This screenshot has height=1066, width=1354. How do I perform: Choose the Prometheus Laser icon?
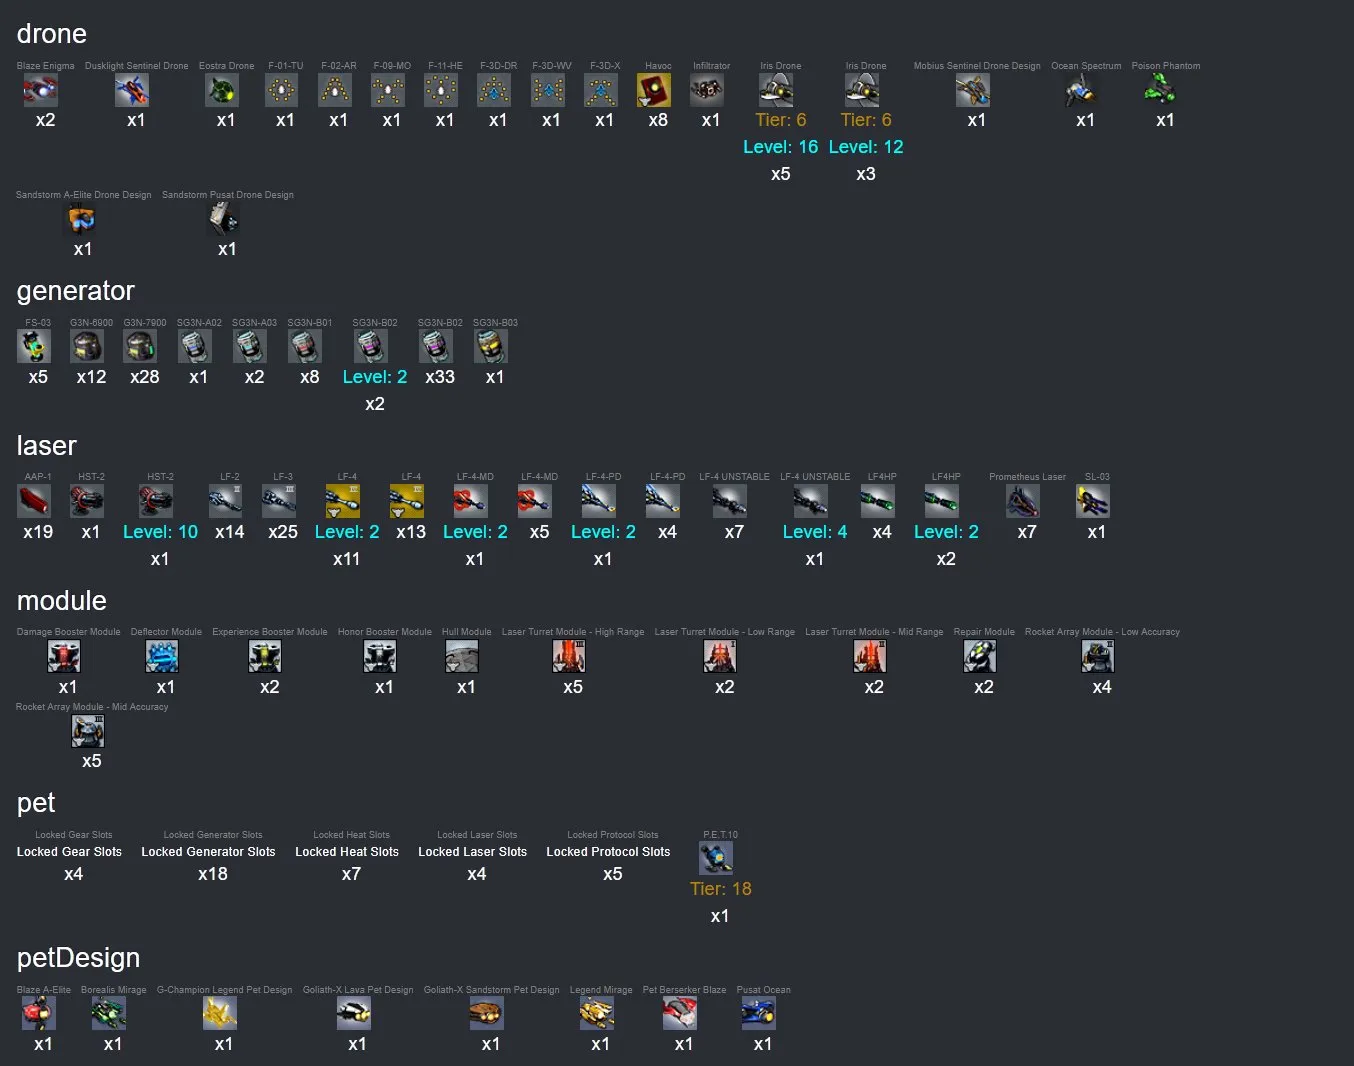click(1023, 502)
